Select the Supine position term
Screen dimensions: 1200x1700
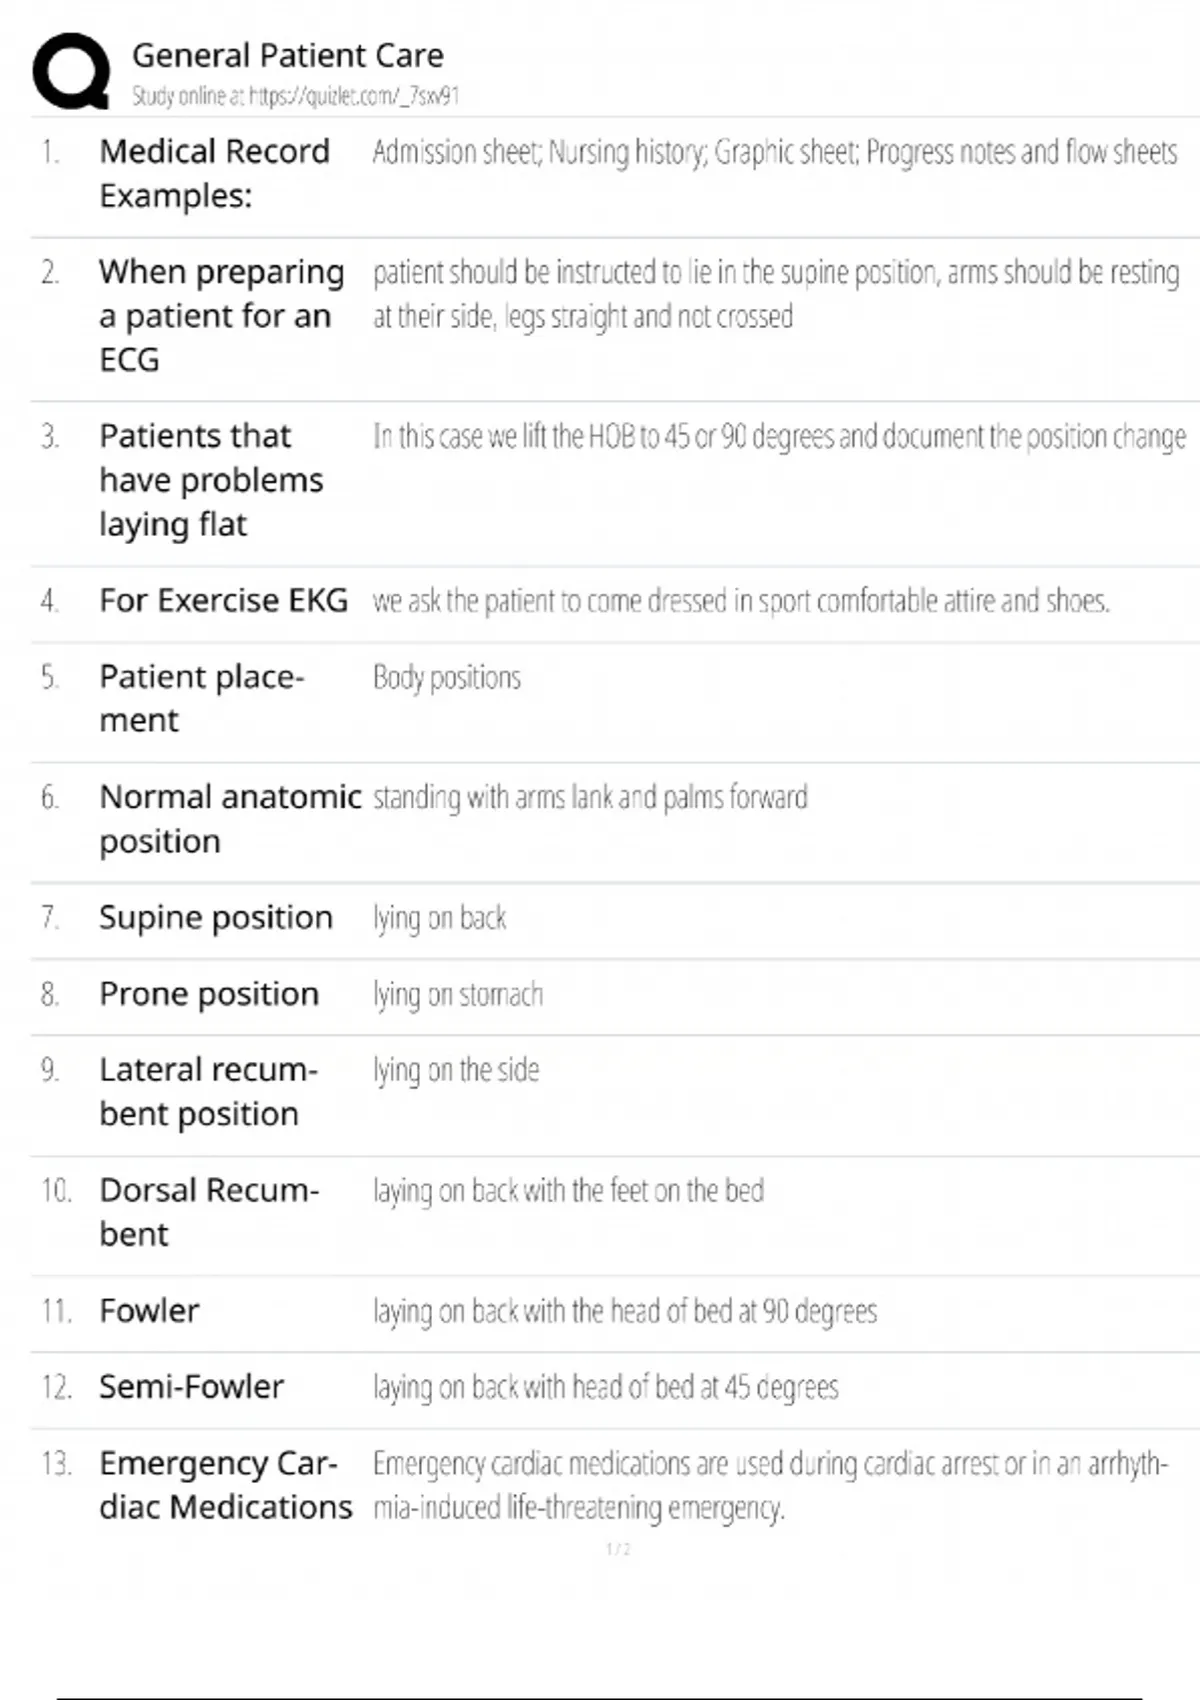click(x=215, y=917)
